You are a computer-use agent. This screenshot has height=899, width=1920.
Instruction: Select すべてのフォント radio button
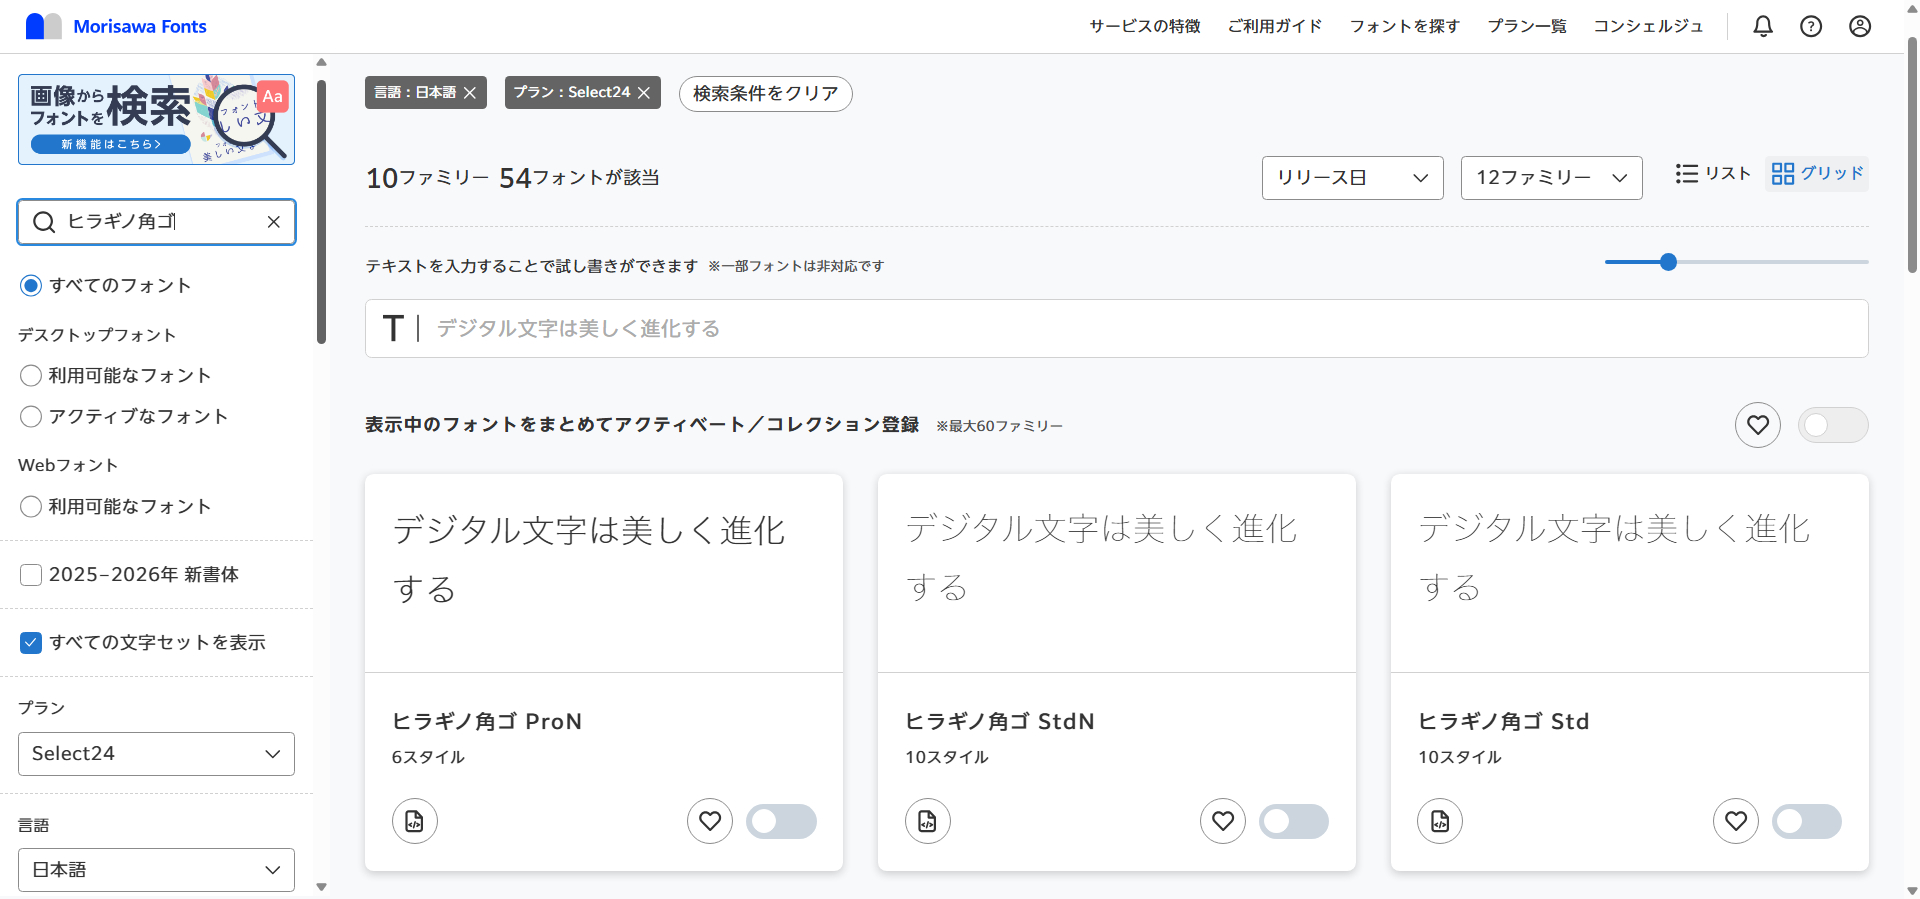31,286
